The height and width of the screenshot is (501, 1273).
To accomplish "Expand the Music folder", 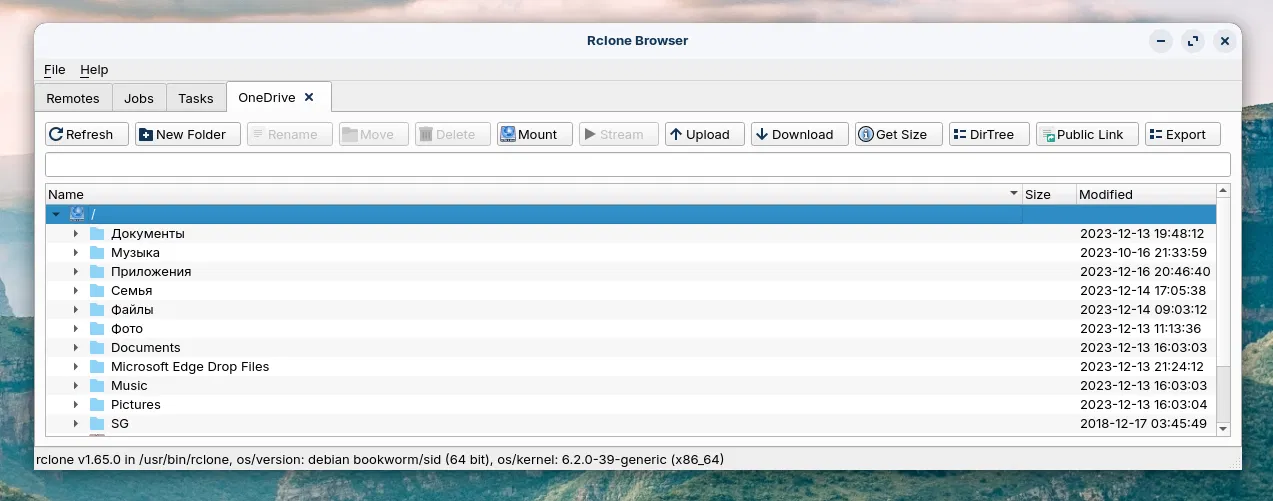I will point(75,385).
